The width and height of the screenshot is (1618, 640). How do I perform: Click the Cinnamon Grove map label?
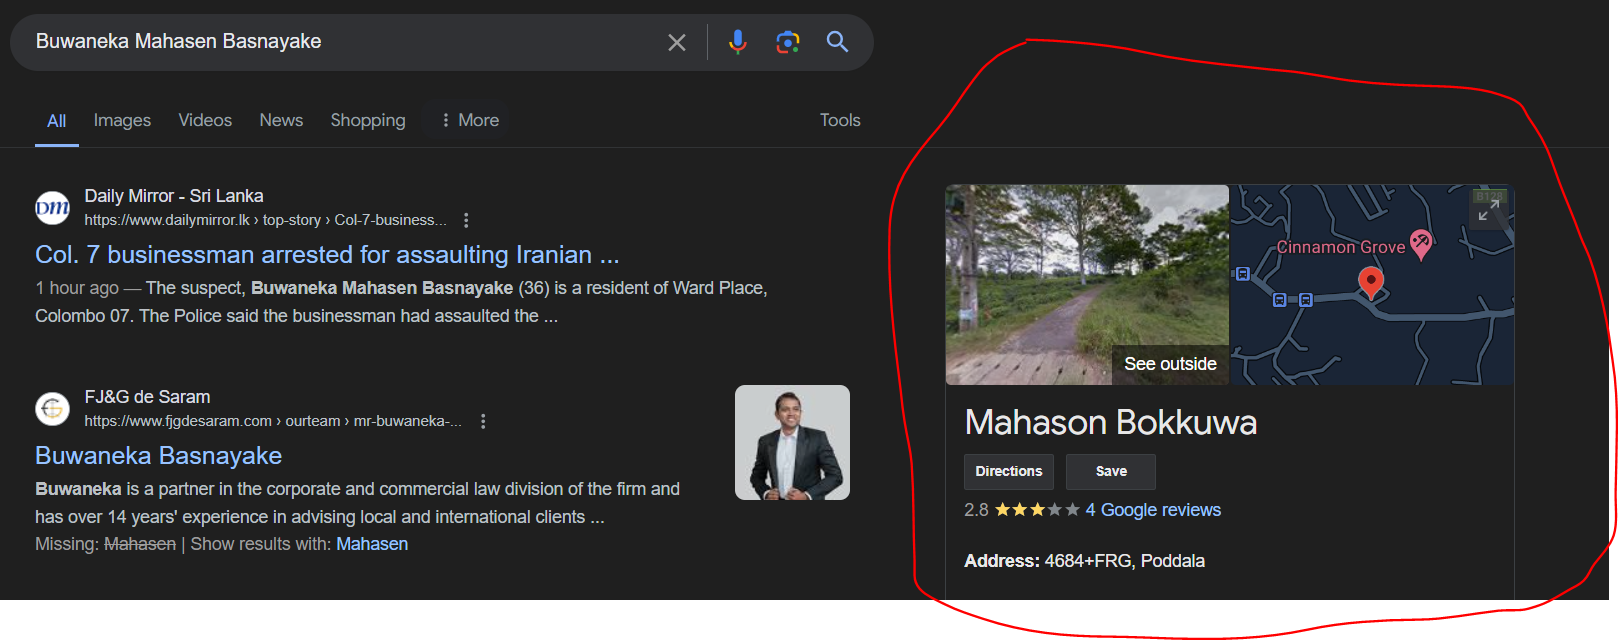1340,247
